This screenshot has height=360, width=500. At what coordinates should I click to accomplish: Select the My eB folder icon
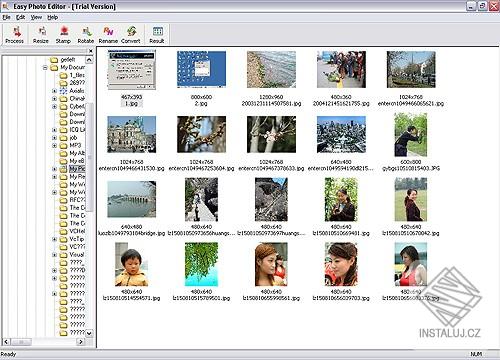pyautogui.click(x=63, y=161)
